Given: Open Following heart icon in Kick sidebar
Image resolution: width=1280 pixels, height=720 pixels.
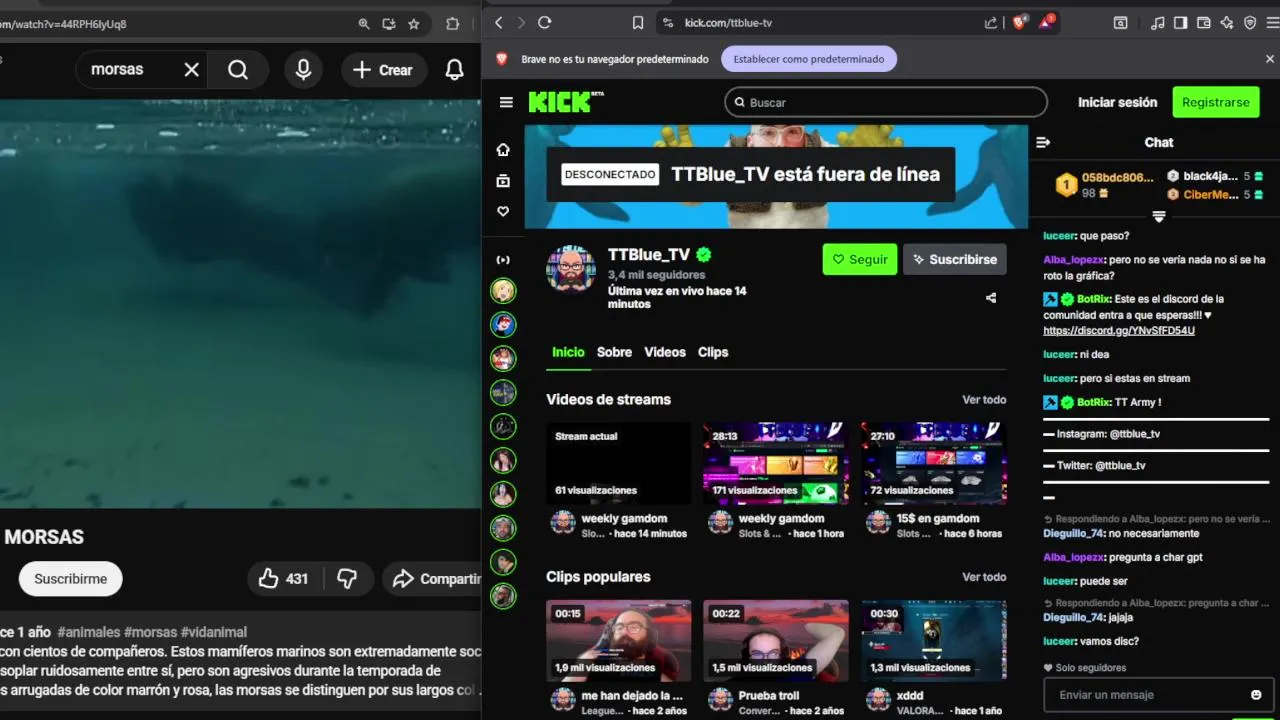Looking at the screenshot, I should 503,211.
